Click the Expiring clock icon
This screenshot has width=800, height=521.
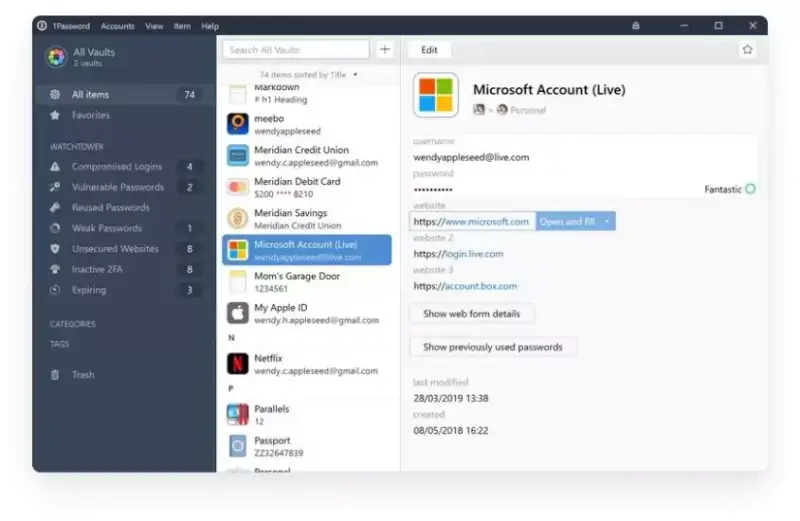(55, 290)
